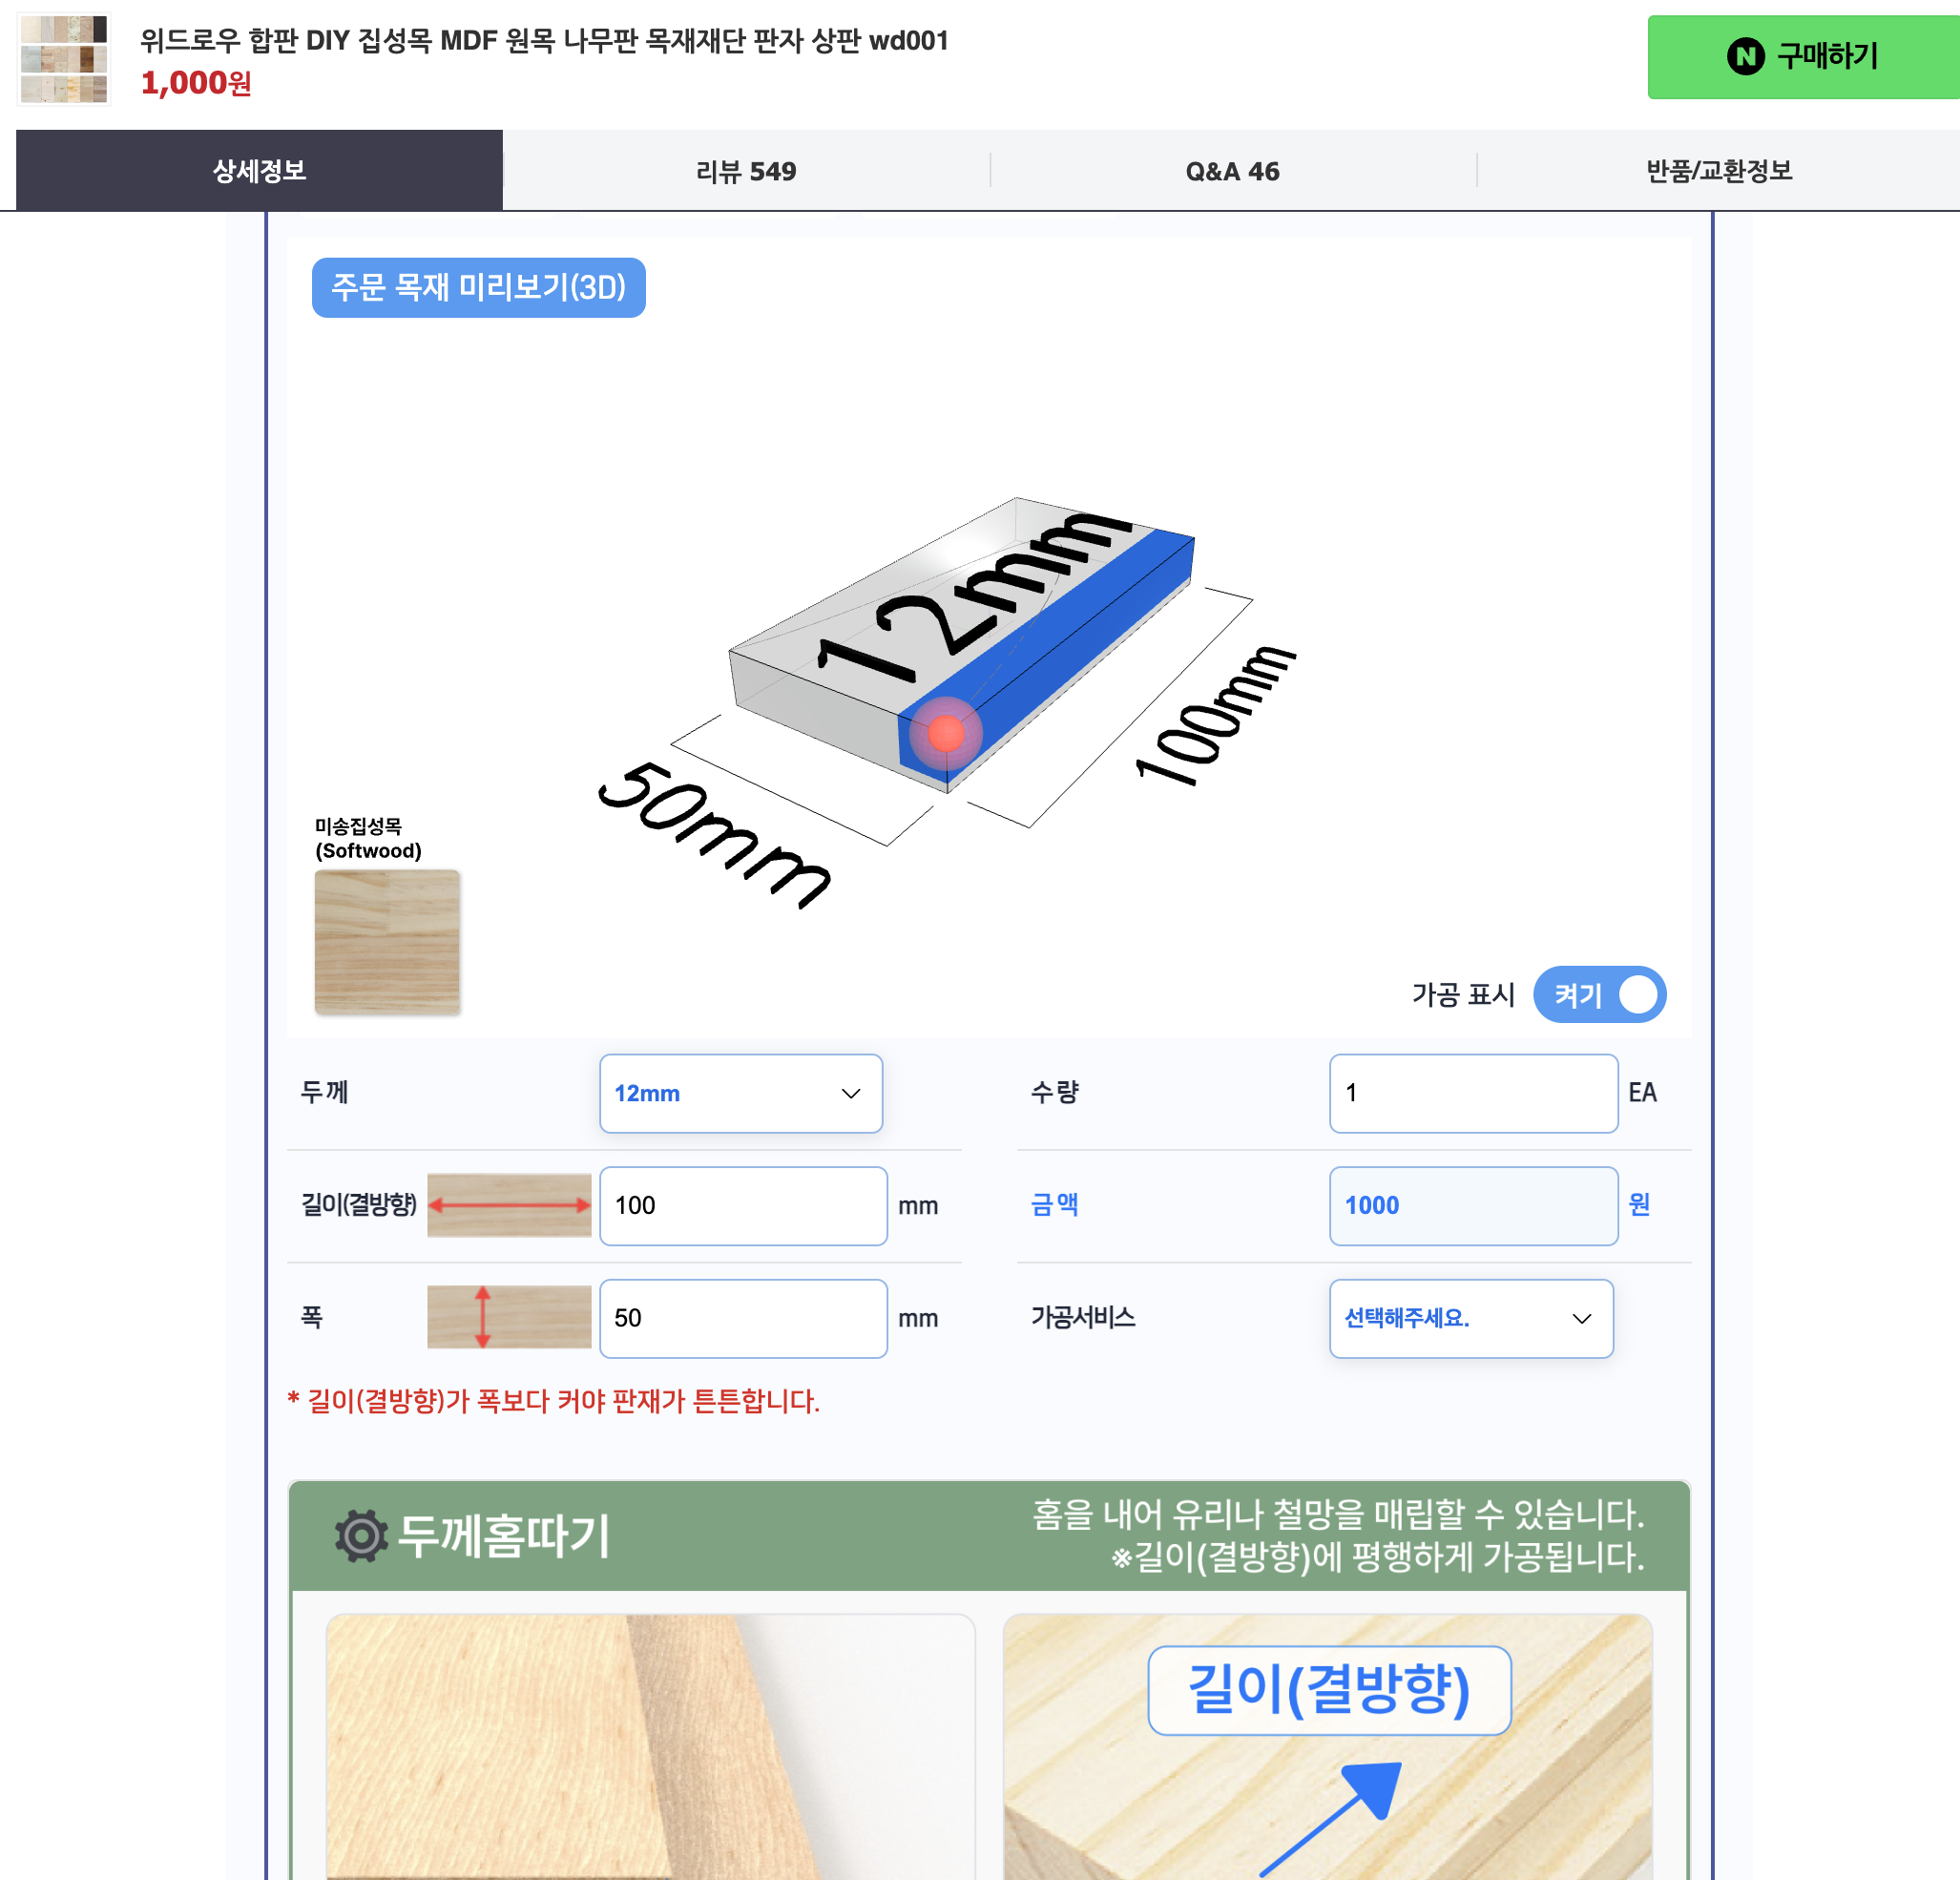Click the 수량 quantity input field
The image size is (1960, 1880).
[x=1473, y=1093]
